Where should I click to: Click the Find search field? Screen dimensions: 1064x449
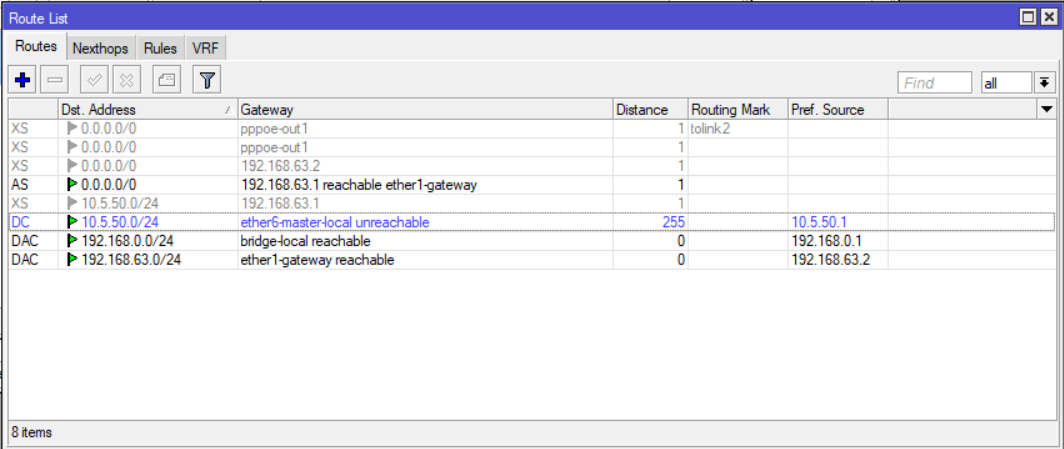[934, 83]
